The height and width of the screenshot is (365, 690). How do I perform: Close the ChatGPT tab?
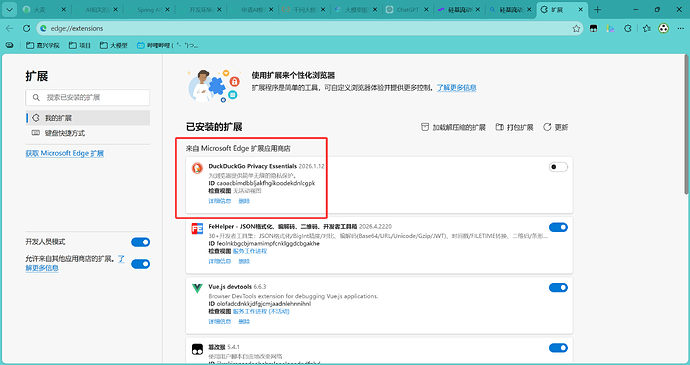[x=426, y=10]
